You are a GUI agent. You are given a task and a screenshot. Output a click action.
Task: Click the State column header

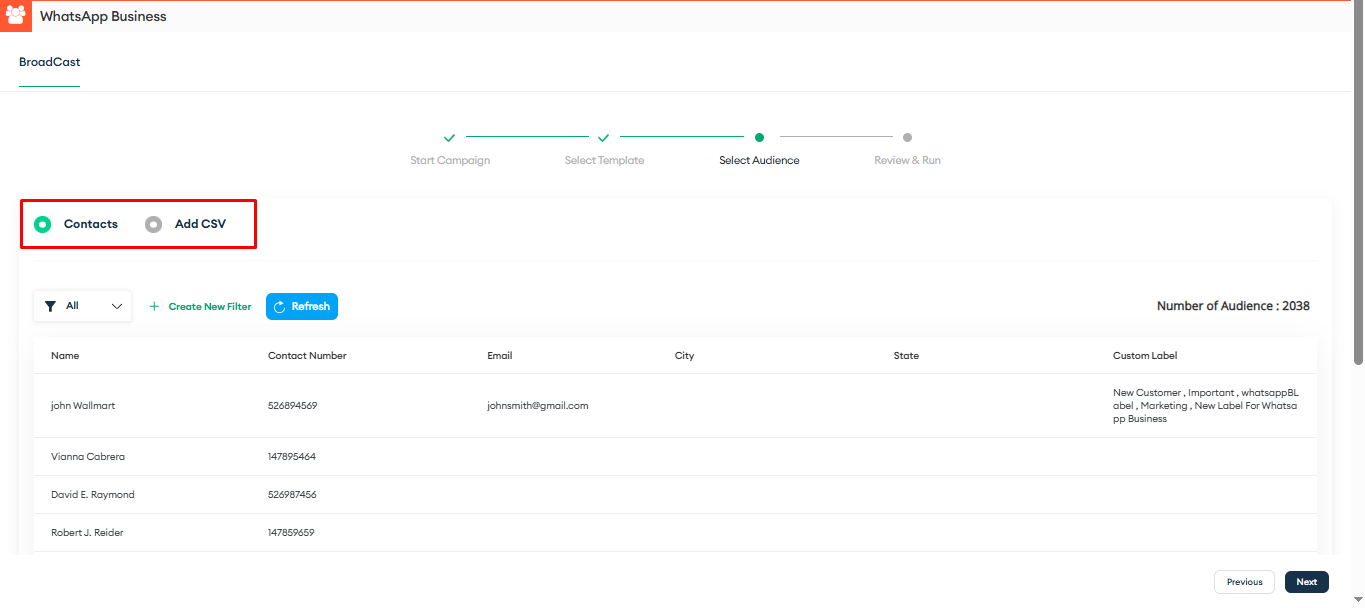click(x=906, y=356)
